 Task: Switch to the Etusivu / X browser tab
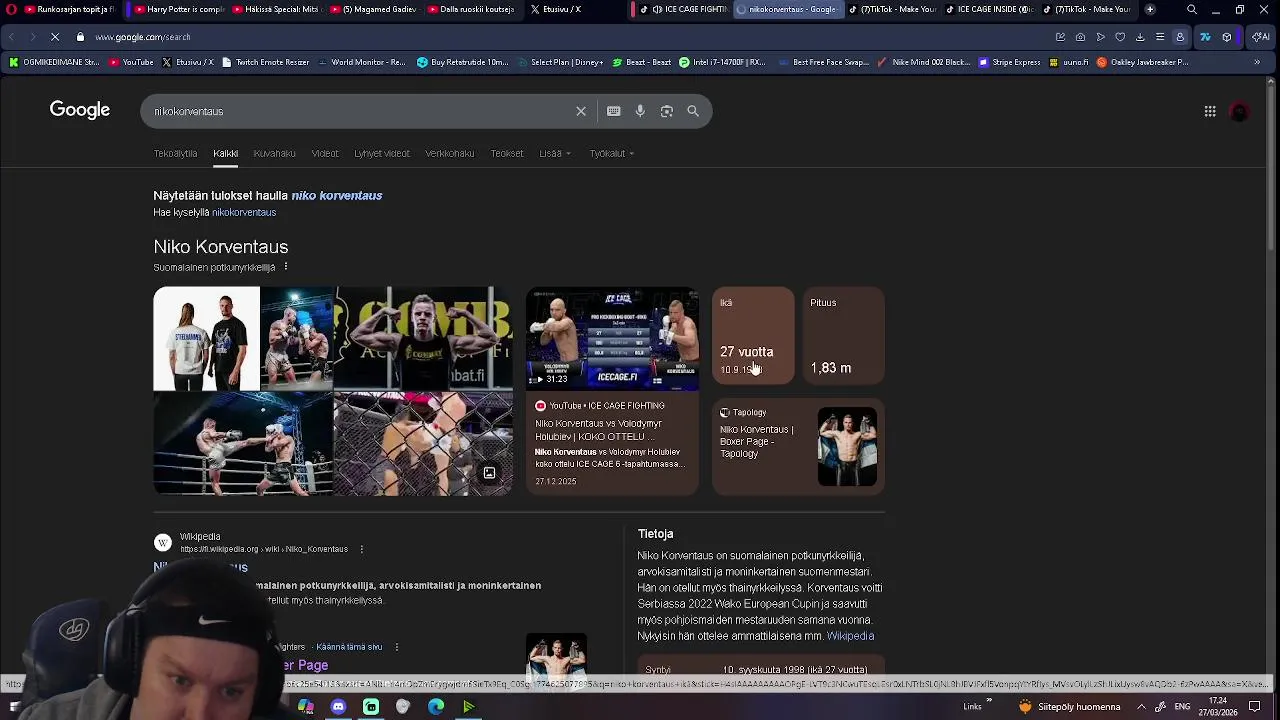tap(573, 9)
